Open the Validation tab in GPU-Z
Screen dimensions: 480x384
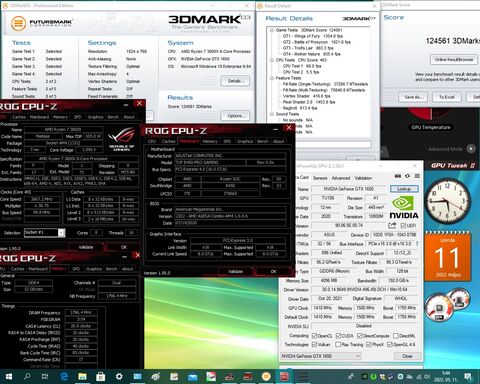coord(363,178)
